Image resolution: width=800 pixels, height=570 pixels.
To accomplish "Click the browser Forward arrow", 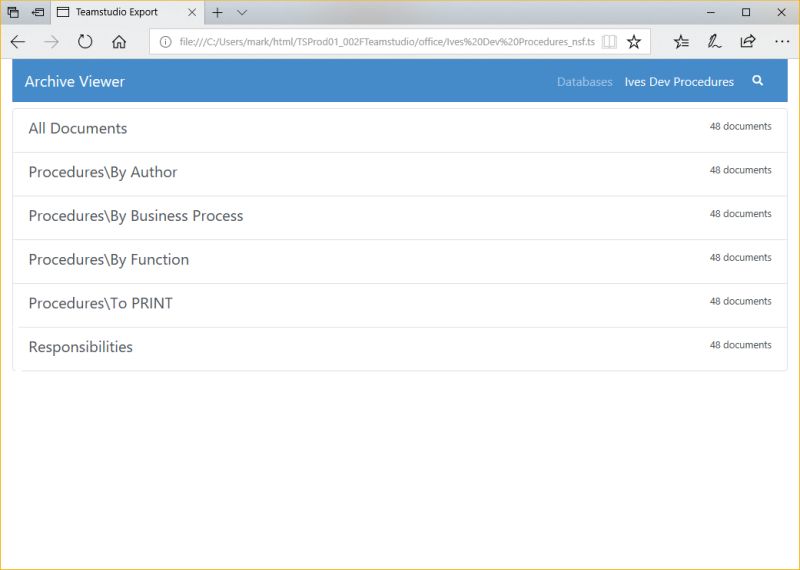I will (x=52, y=42).
